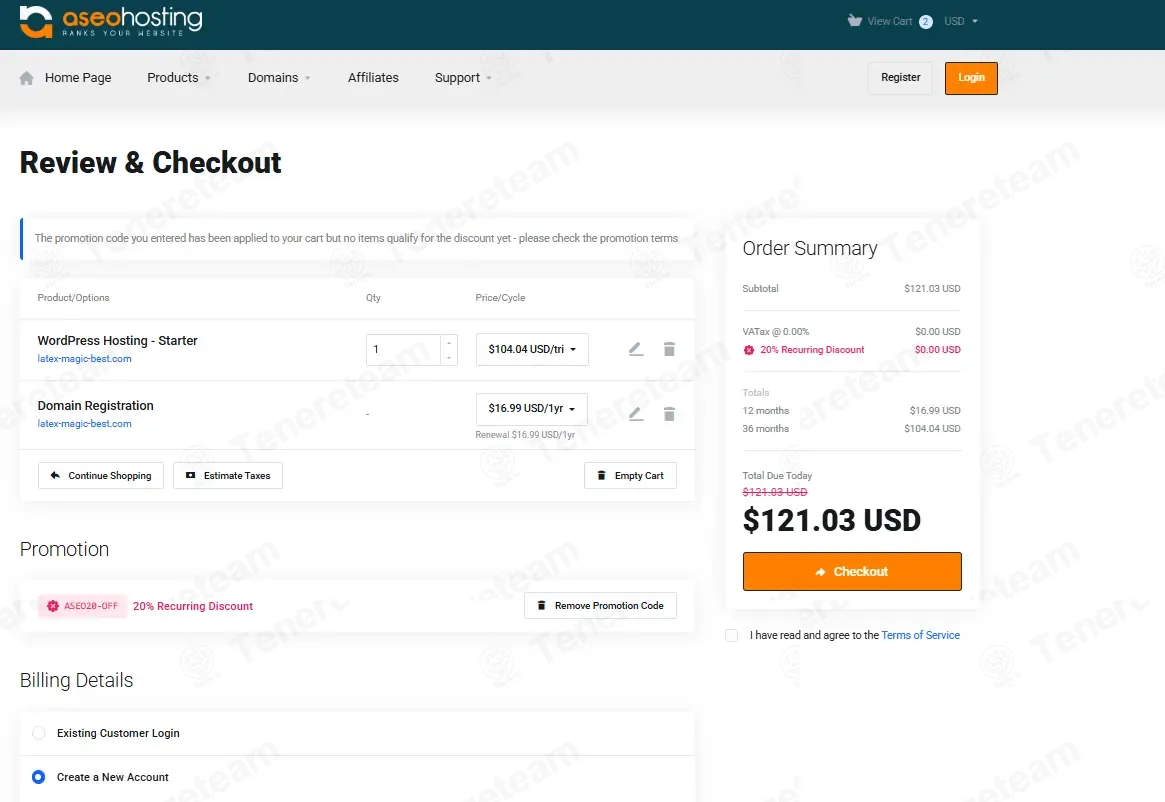This screenshot has height=802, width=1165.
Task: Click the 12 months total row
Action: tap(851, 411)
